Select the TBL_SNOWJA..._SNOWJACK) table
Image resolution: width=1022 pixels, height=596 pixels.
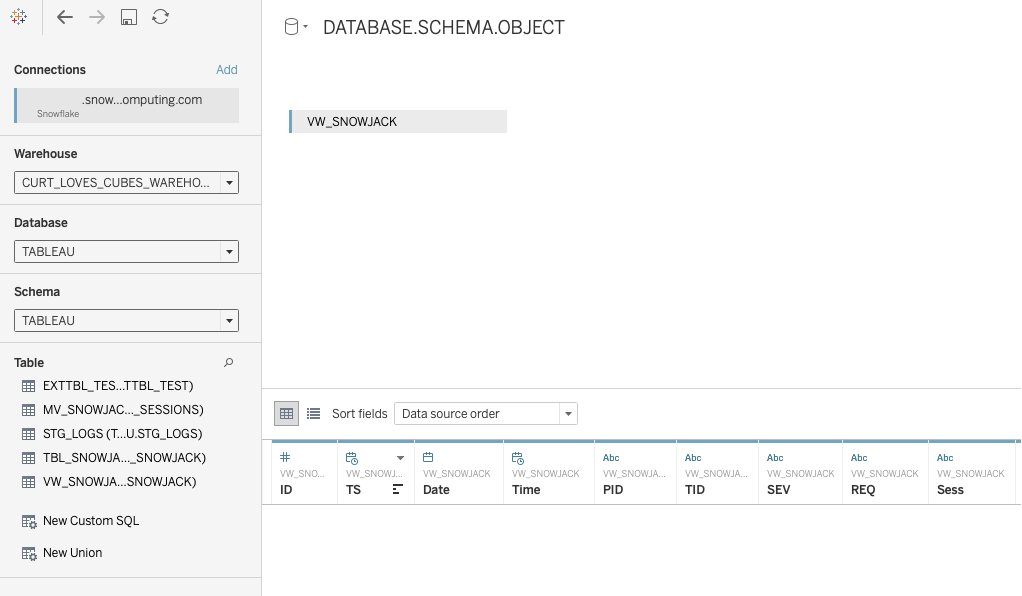coord(124,458)
